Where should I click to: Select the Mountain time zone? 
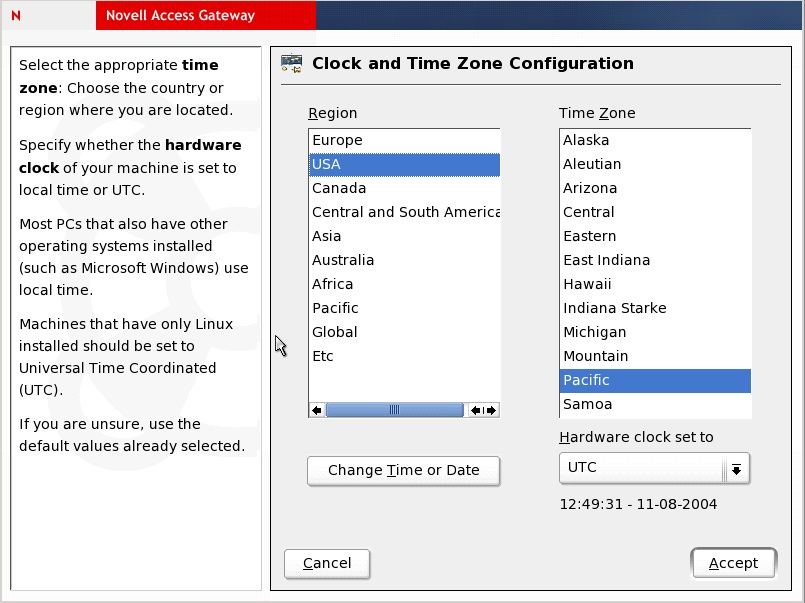click(596, 356)
